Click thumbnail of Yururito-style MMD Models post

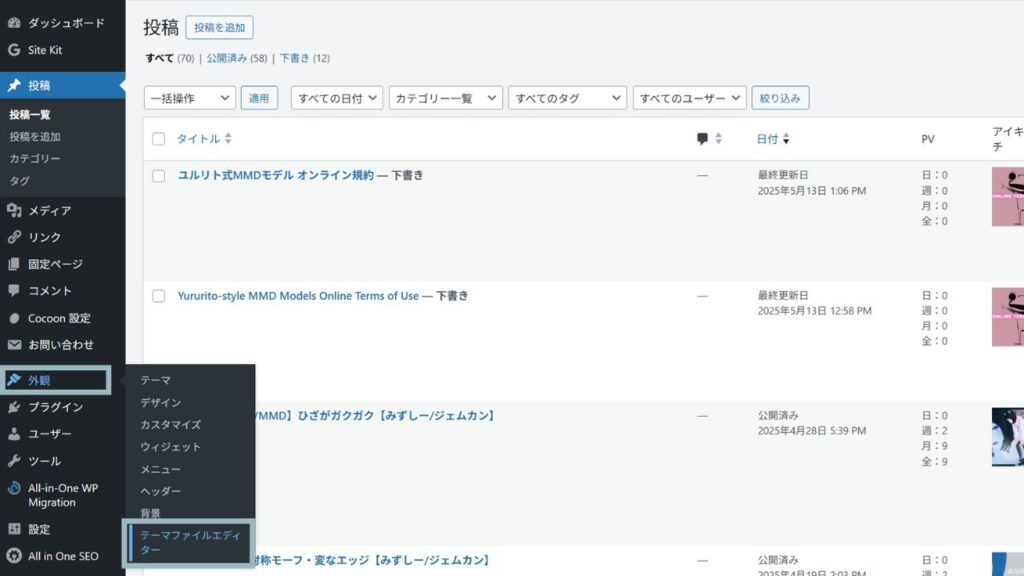[1008, 317]
